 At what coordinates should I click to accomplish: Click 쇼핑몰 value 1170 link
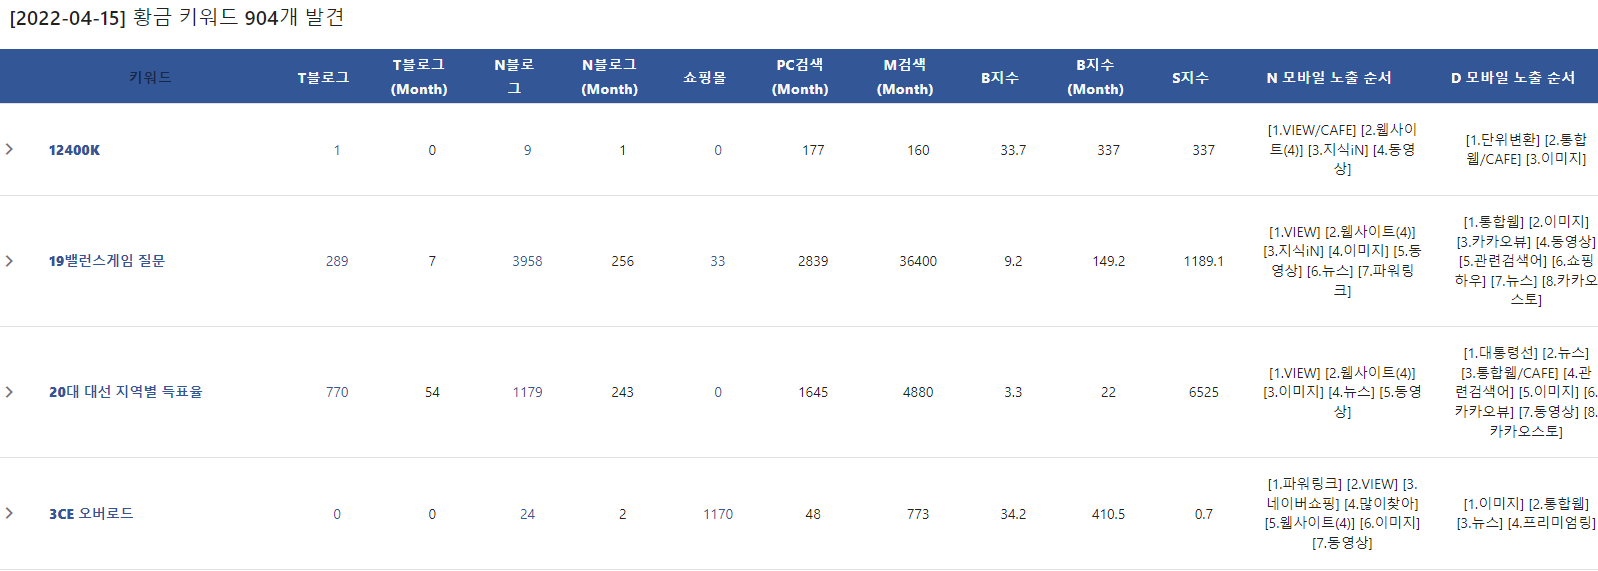(x=718, y=514)
